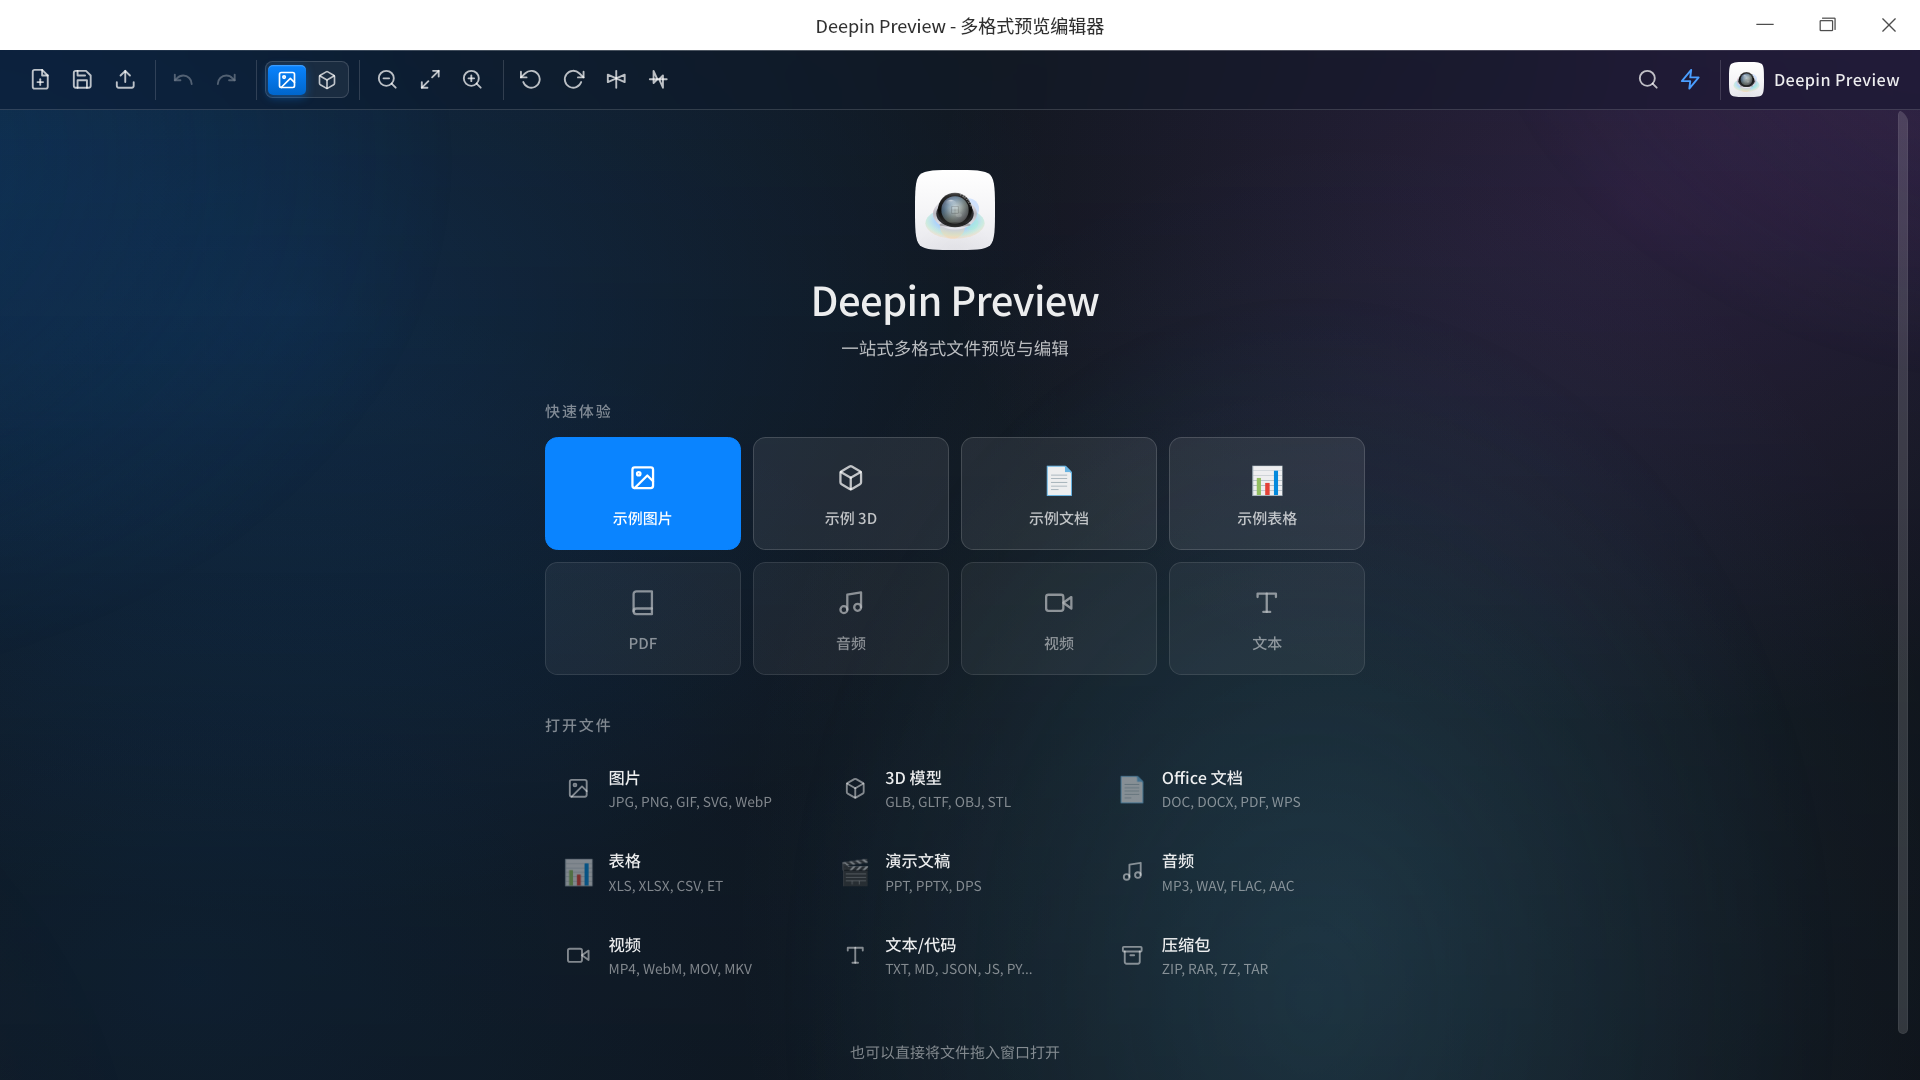Open search with the magnifier icon
Screen dimensions: 1920x1080
[1648, 80]
